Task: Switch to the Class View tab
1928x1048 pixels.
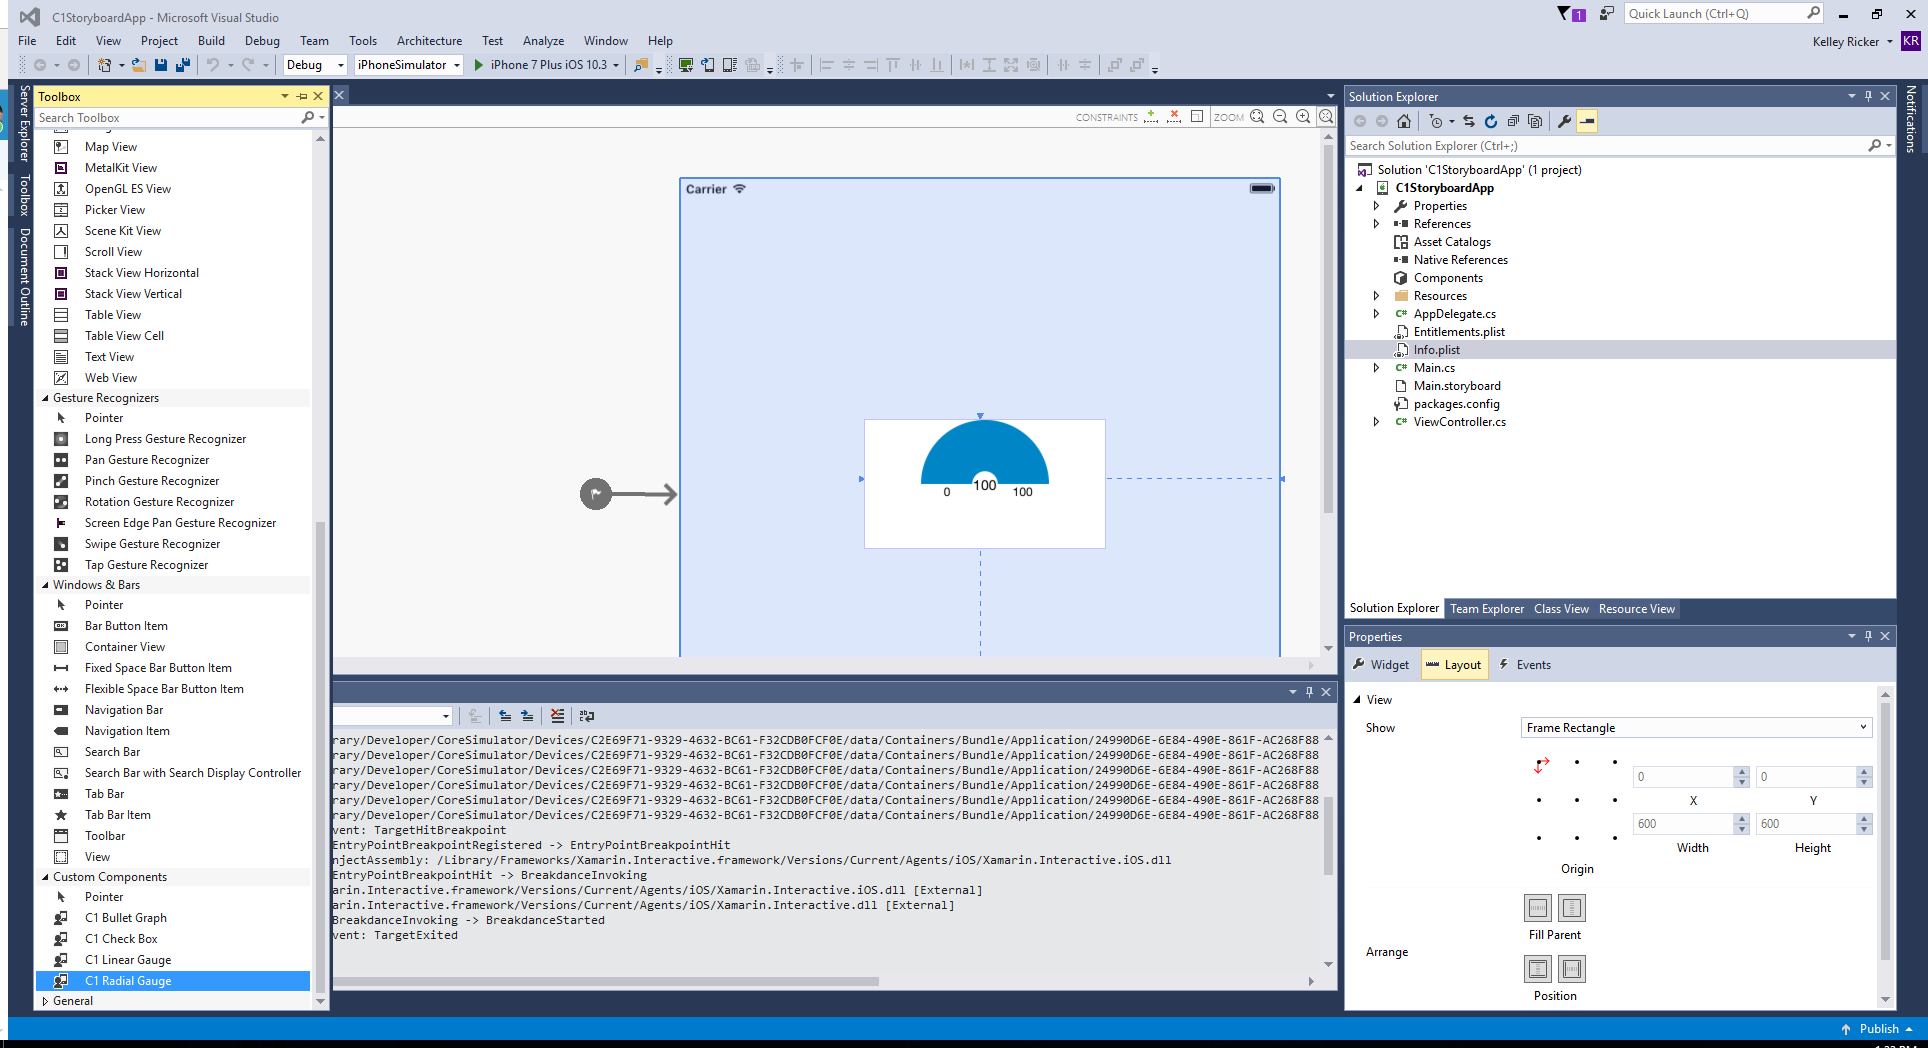Action: coord(1561,609)
